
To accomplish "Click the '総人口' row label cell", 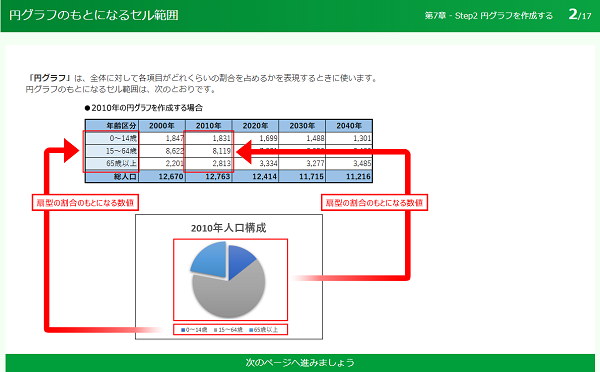I will tap(112, 176).
